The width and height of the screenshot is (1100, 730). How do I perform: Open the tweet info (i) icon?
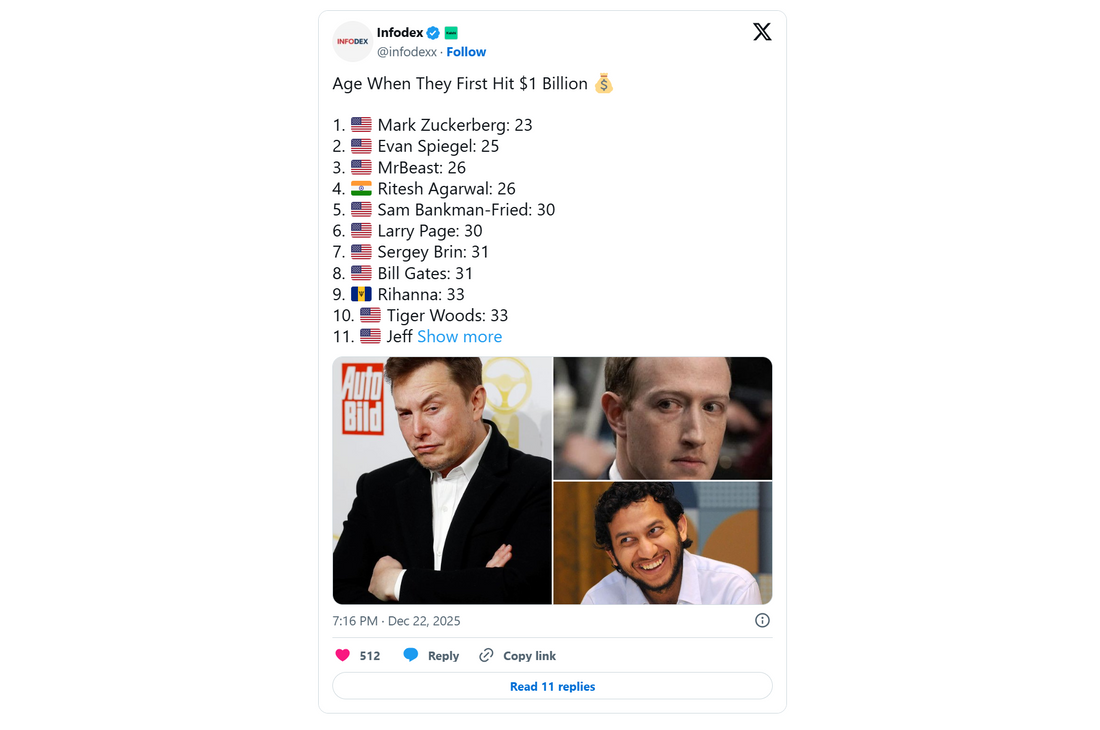click(x=762, y=620)
